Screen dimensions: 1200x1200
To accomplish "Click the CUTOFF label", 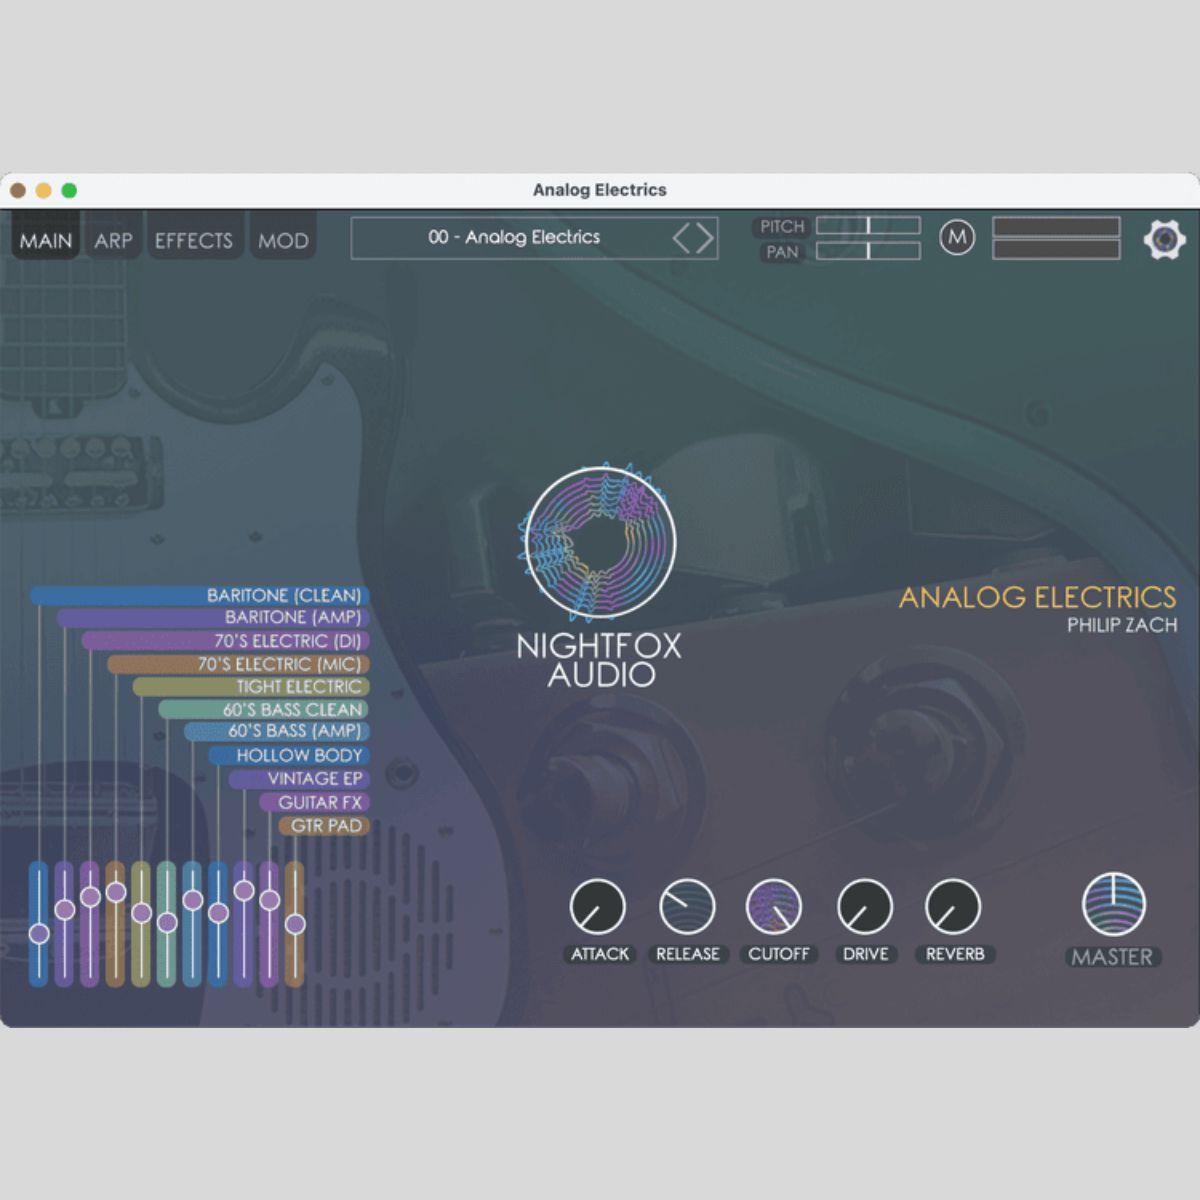I will (778, 954).
